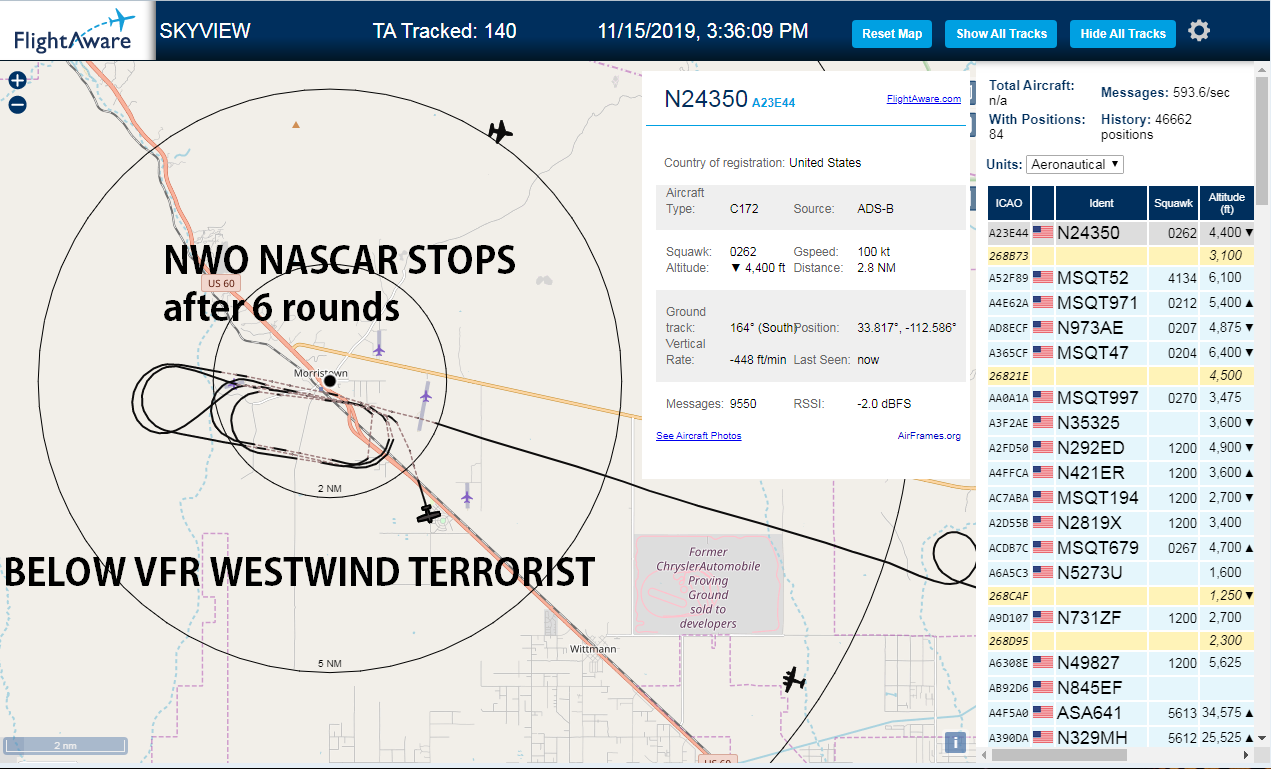Click the US flag beside N329MH
This screenshot has height=769, width=1271.
[1043, 738]
